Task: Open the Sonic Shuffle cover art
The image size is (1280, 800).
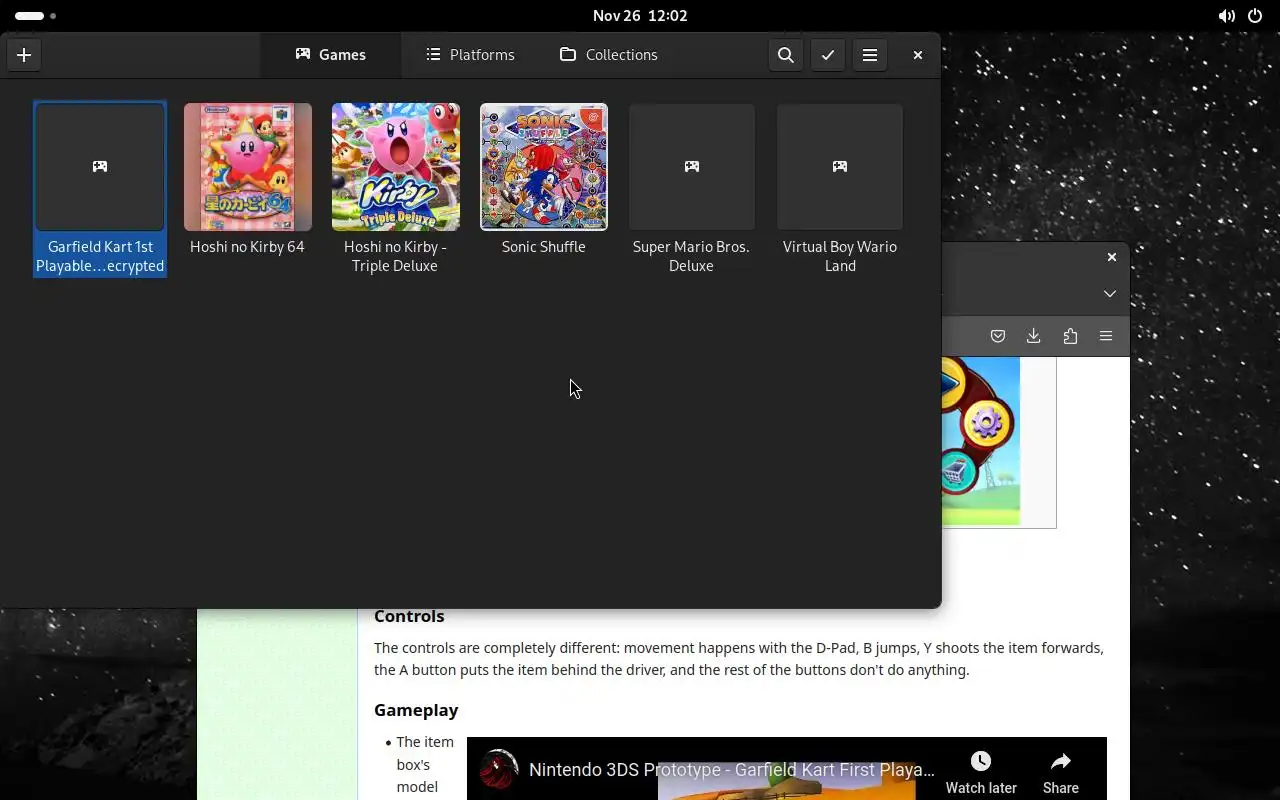Action: [x=544, y=167]
